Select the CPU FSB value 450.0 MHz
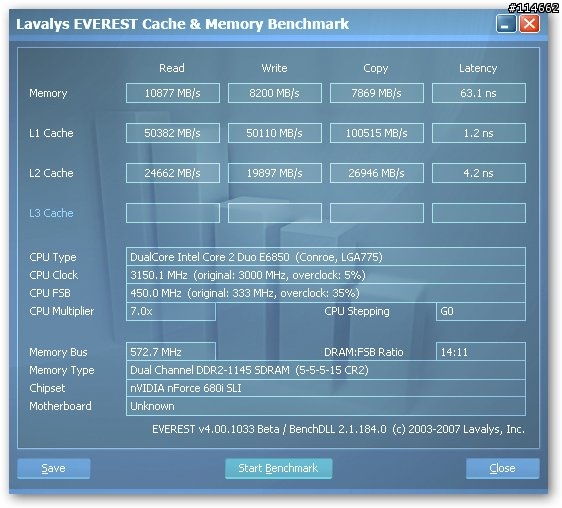This screenshot has height=508, width=562. pos(326,293)
